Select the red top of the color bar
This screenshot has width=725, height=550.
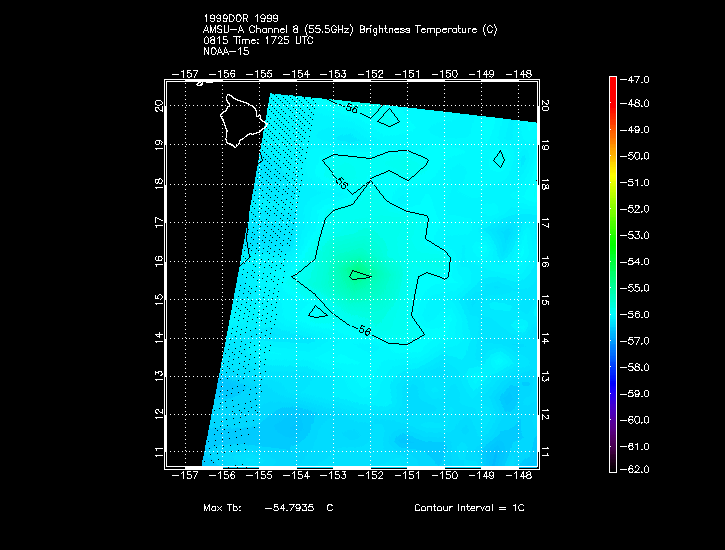point(612,85)
